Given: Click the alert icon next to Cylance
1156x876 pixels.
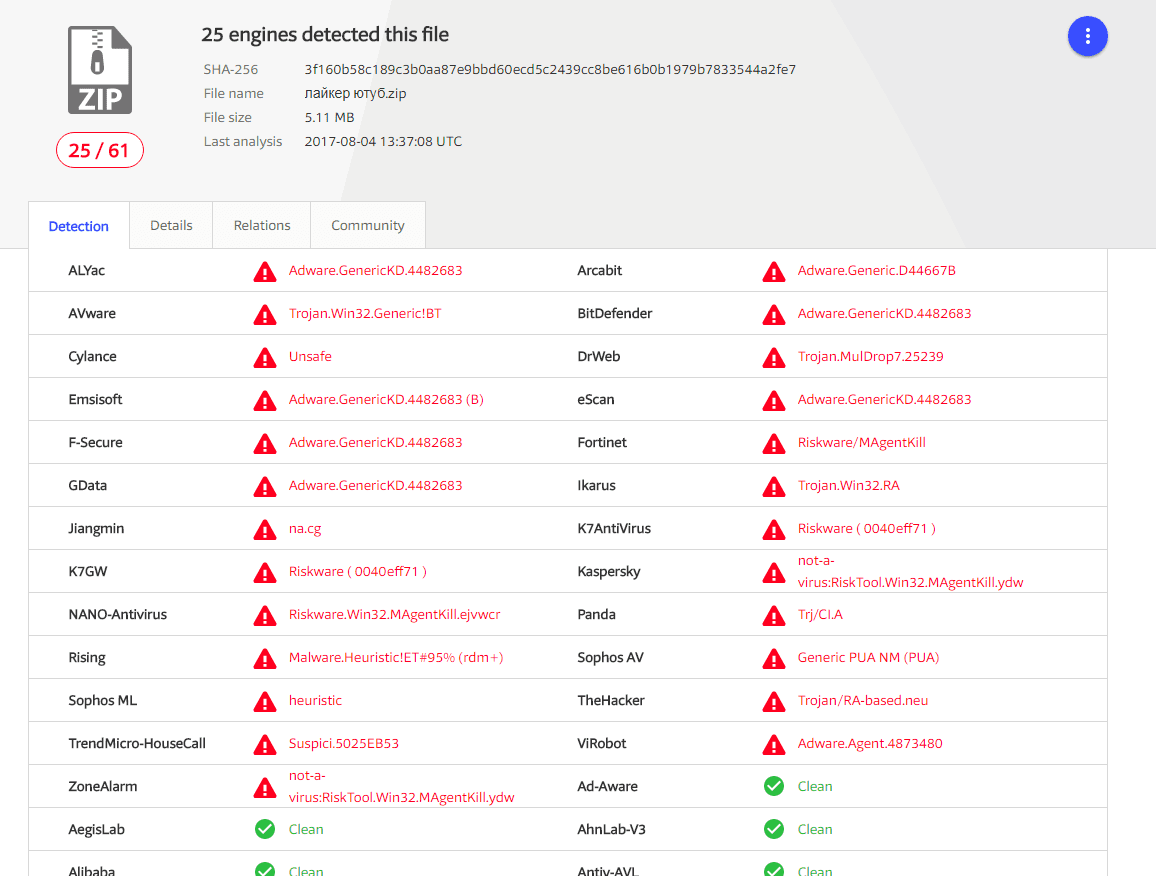Looking at the screenshot, I should click(264, 357).
